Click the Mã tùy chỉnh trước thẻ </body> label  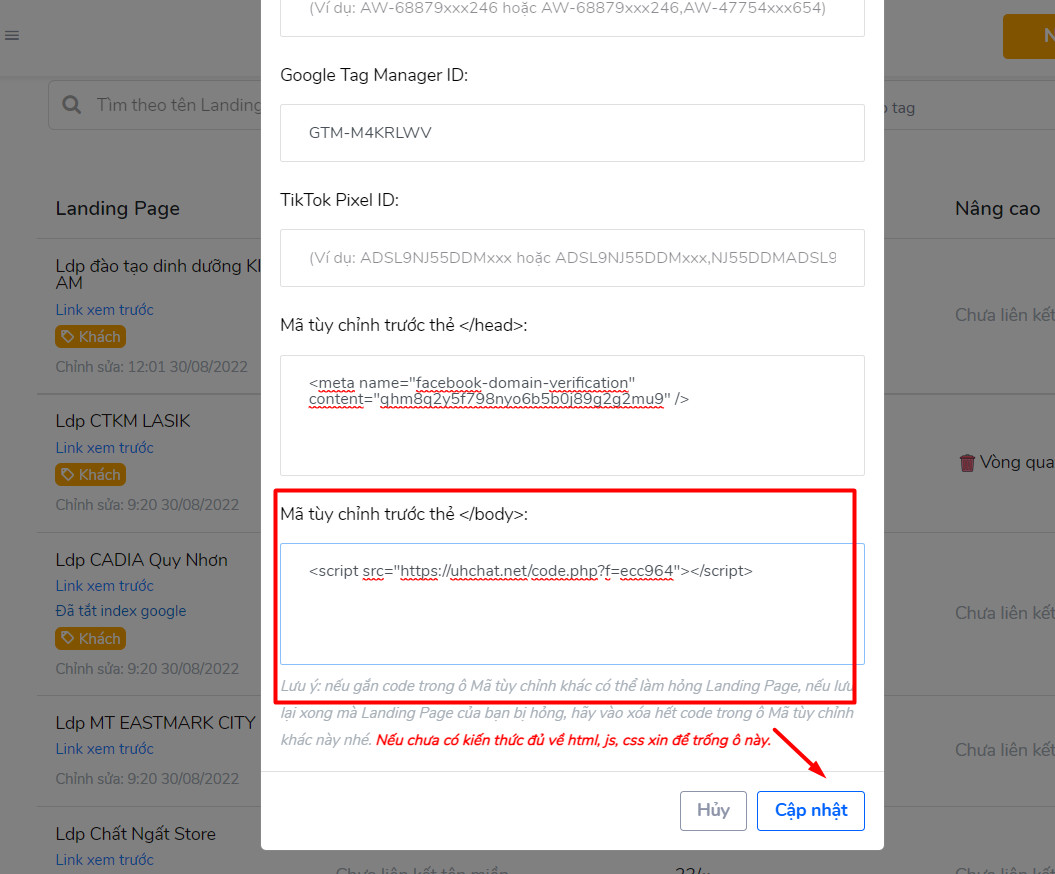404,514
